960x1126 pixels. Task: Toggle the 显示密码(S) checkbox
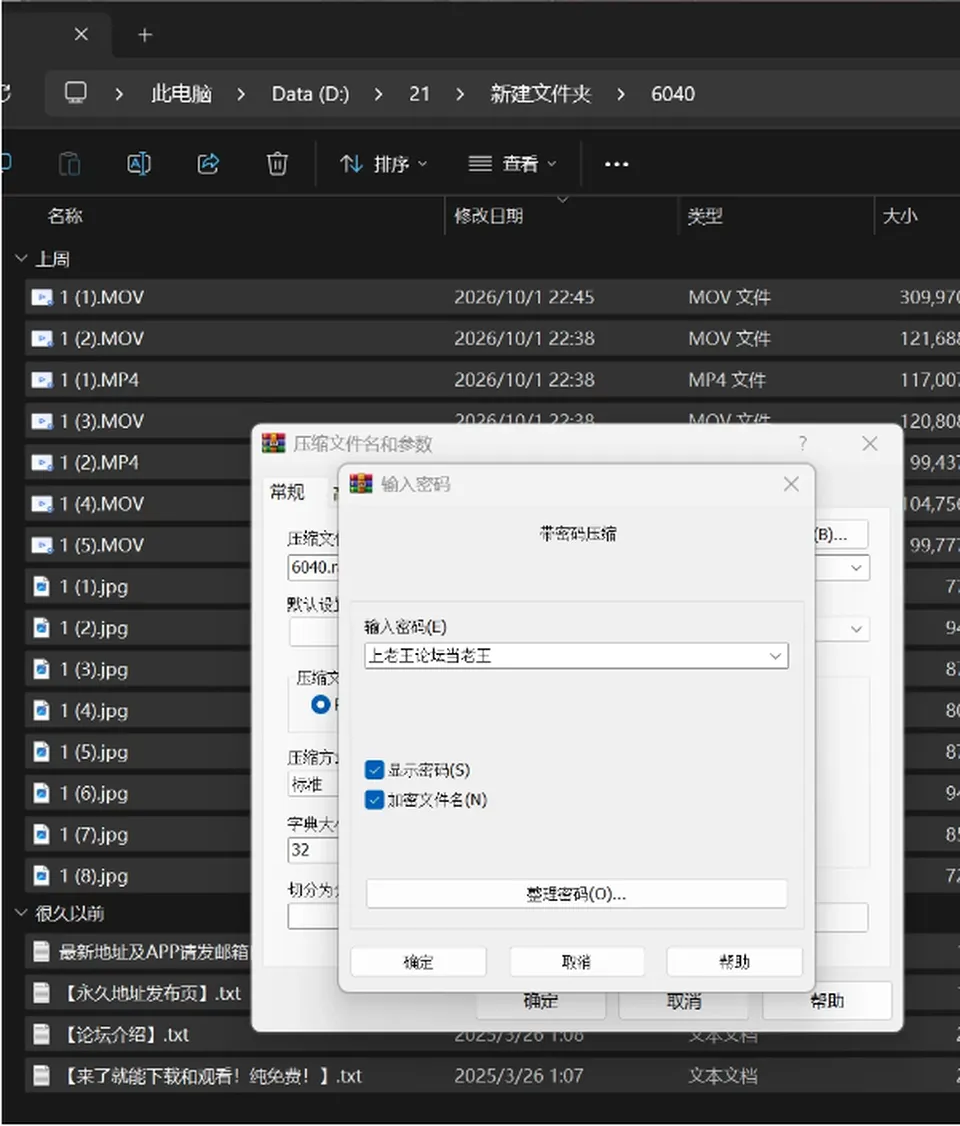(374, 770)
